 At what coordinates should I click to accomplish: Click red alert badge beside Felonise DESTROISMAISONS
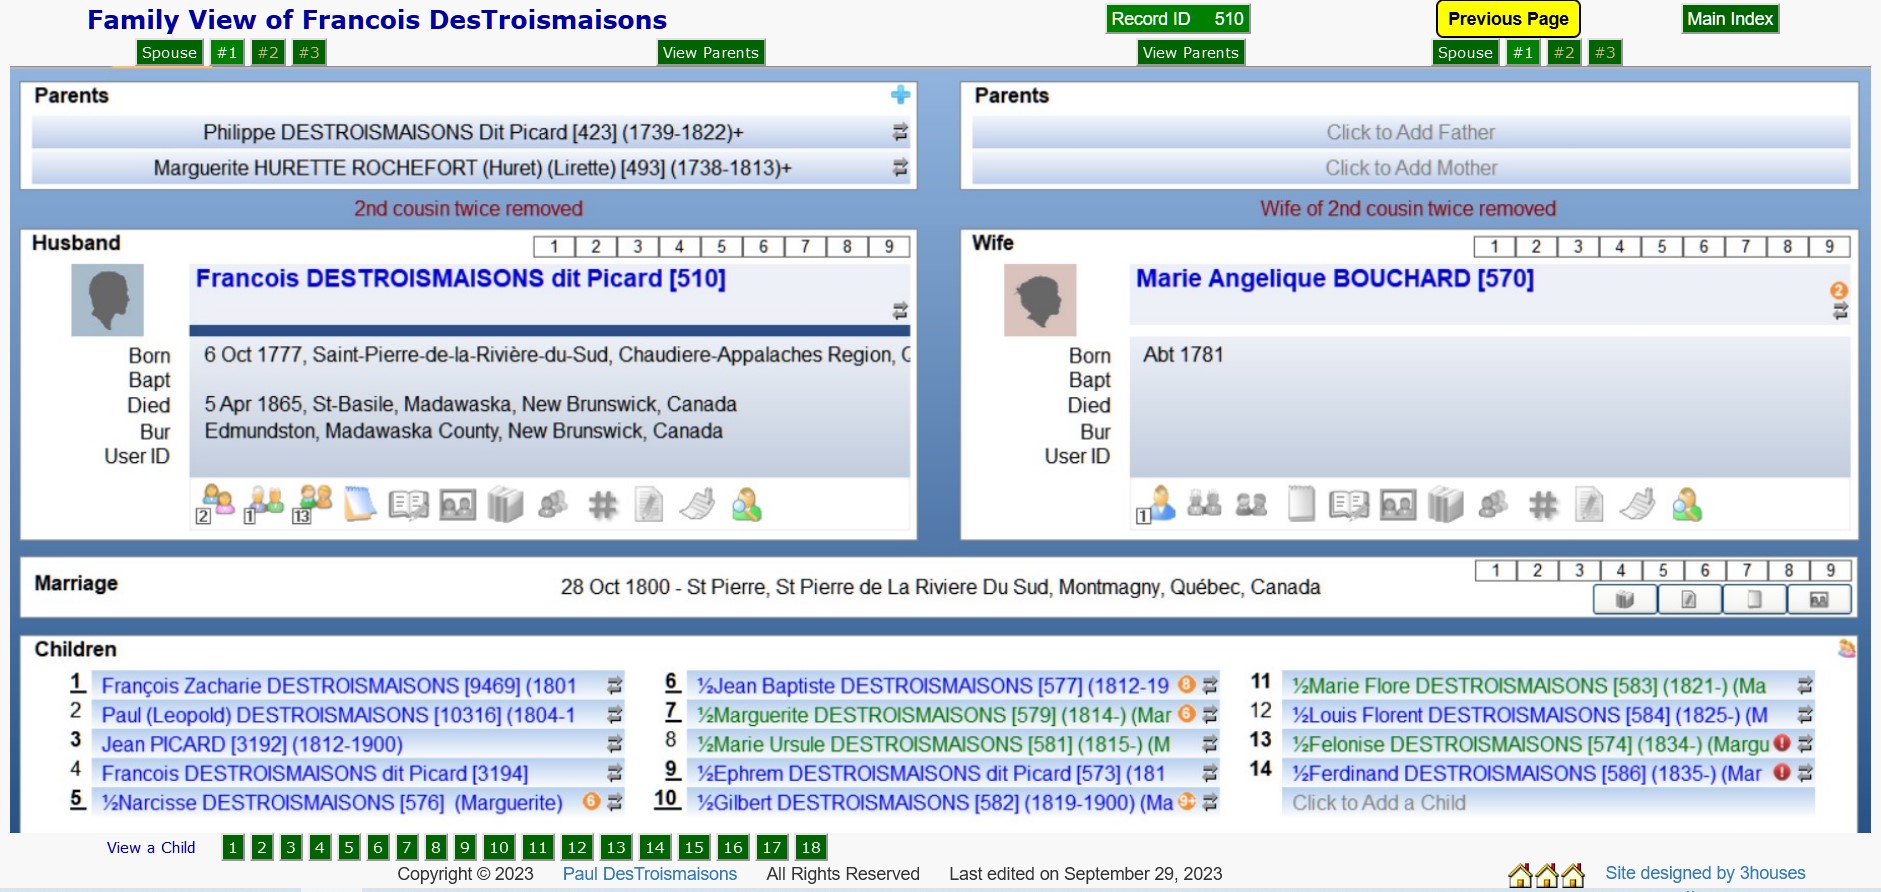tap(1781, 743)
